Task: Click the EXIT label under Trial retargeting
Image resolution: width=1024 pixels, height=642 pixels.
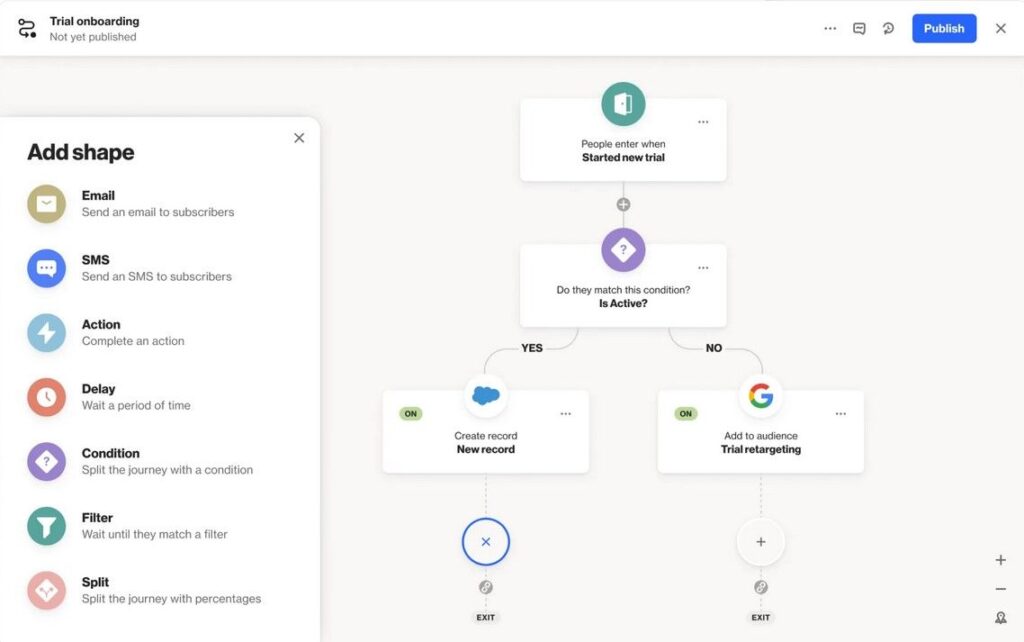Action: (x=761, y=617)
